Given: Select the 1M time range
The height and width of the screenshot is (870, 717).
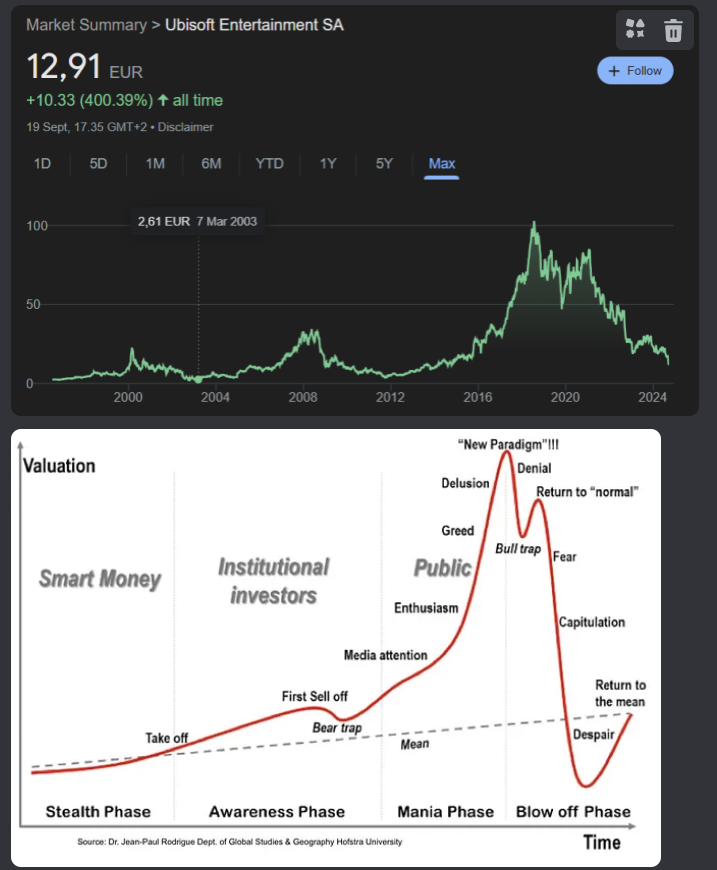Looking at the screenshot, I should [155, 163].
